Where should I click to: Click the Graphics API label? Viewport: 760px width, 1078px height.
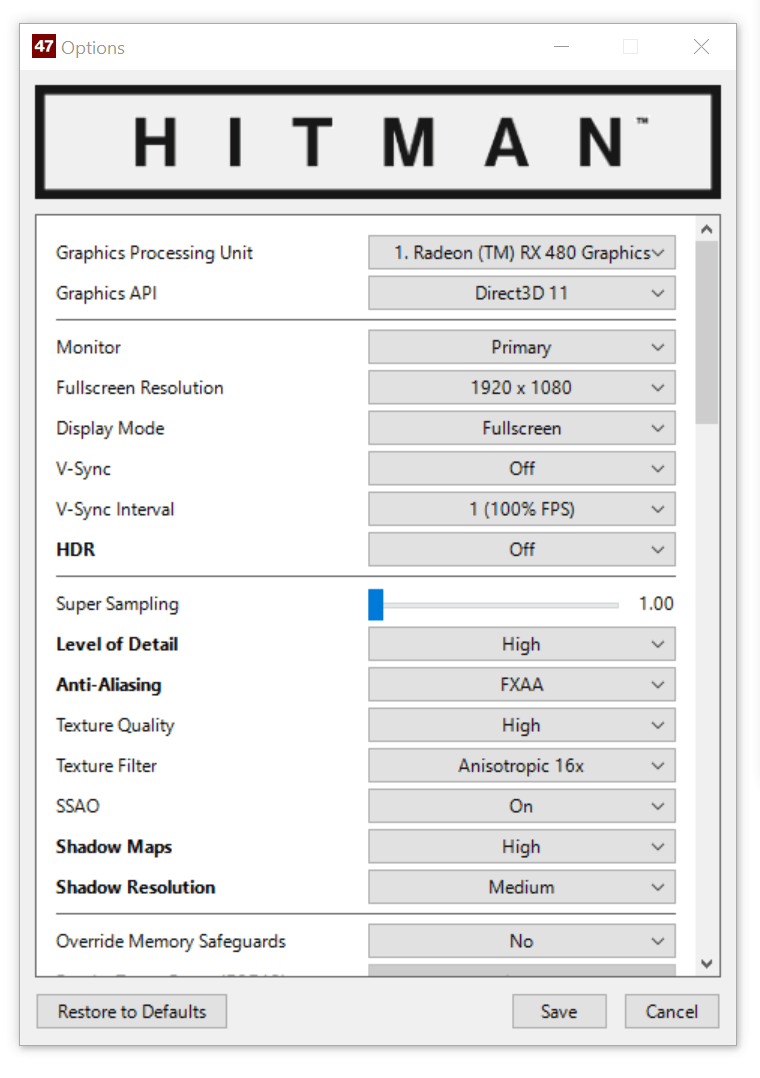tap(107, 294)
